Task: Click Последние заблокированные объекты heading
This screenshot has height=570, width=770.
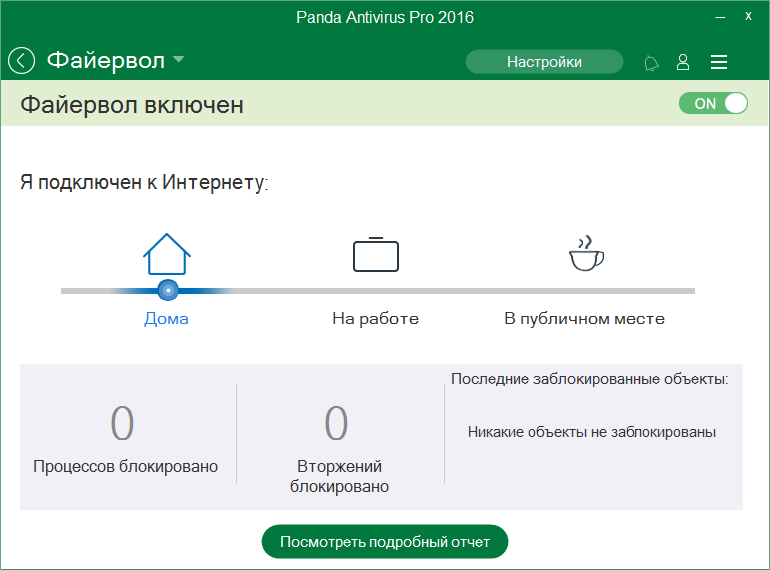Action: (589, 379)
